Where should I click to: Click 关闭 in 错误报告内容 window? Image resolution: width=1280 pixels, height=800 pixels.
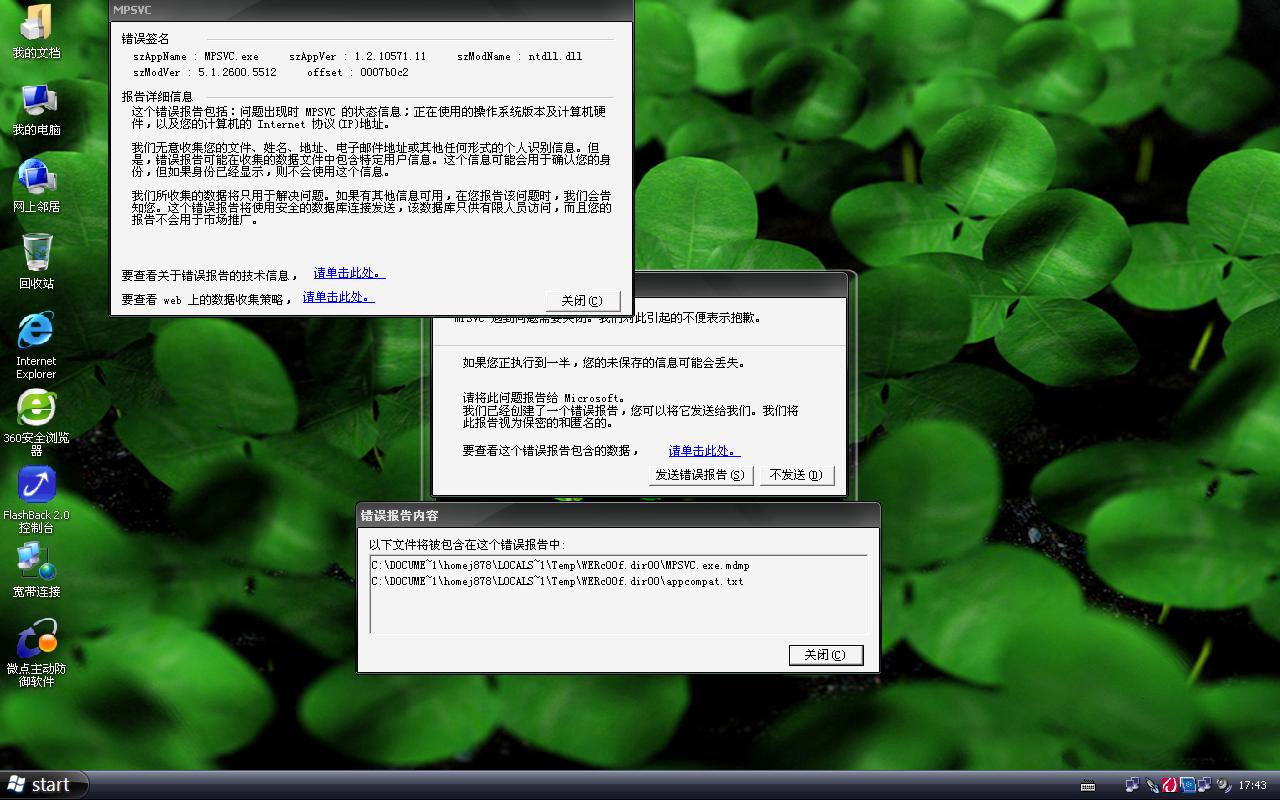coord(826,655)
